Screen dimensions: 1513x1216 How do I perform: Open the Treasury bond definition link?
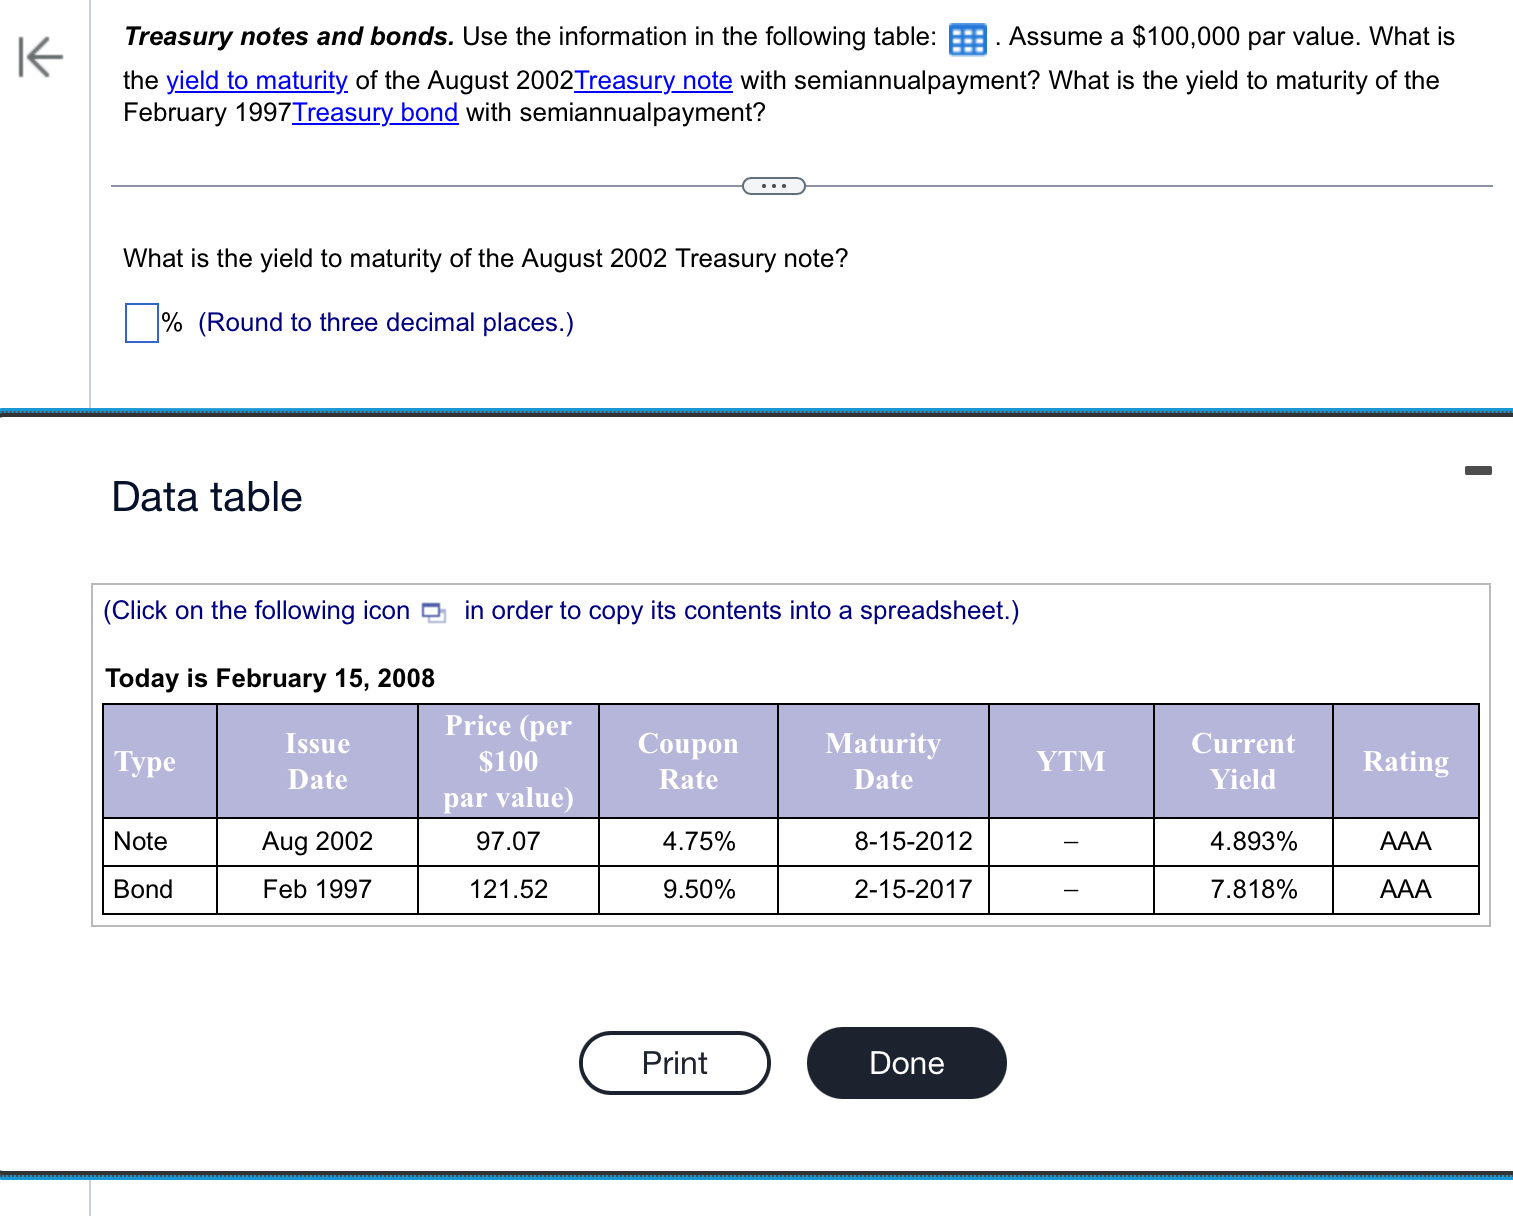coord(374,112)
